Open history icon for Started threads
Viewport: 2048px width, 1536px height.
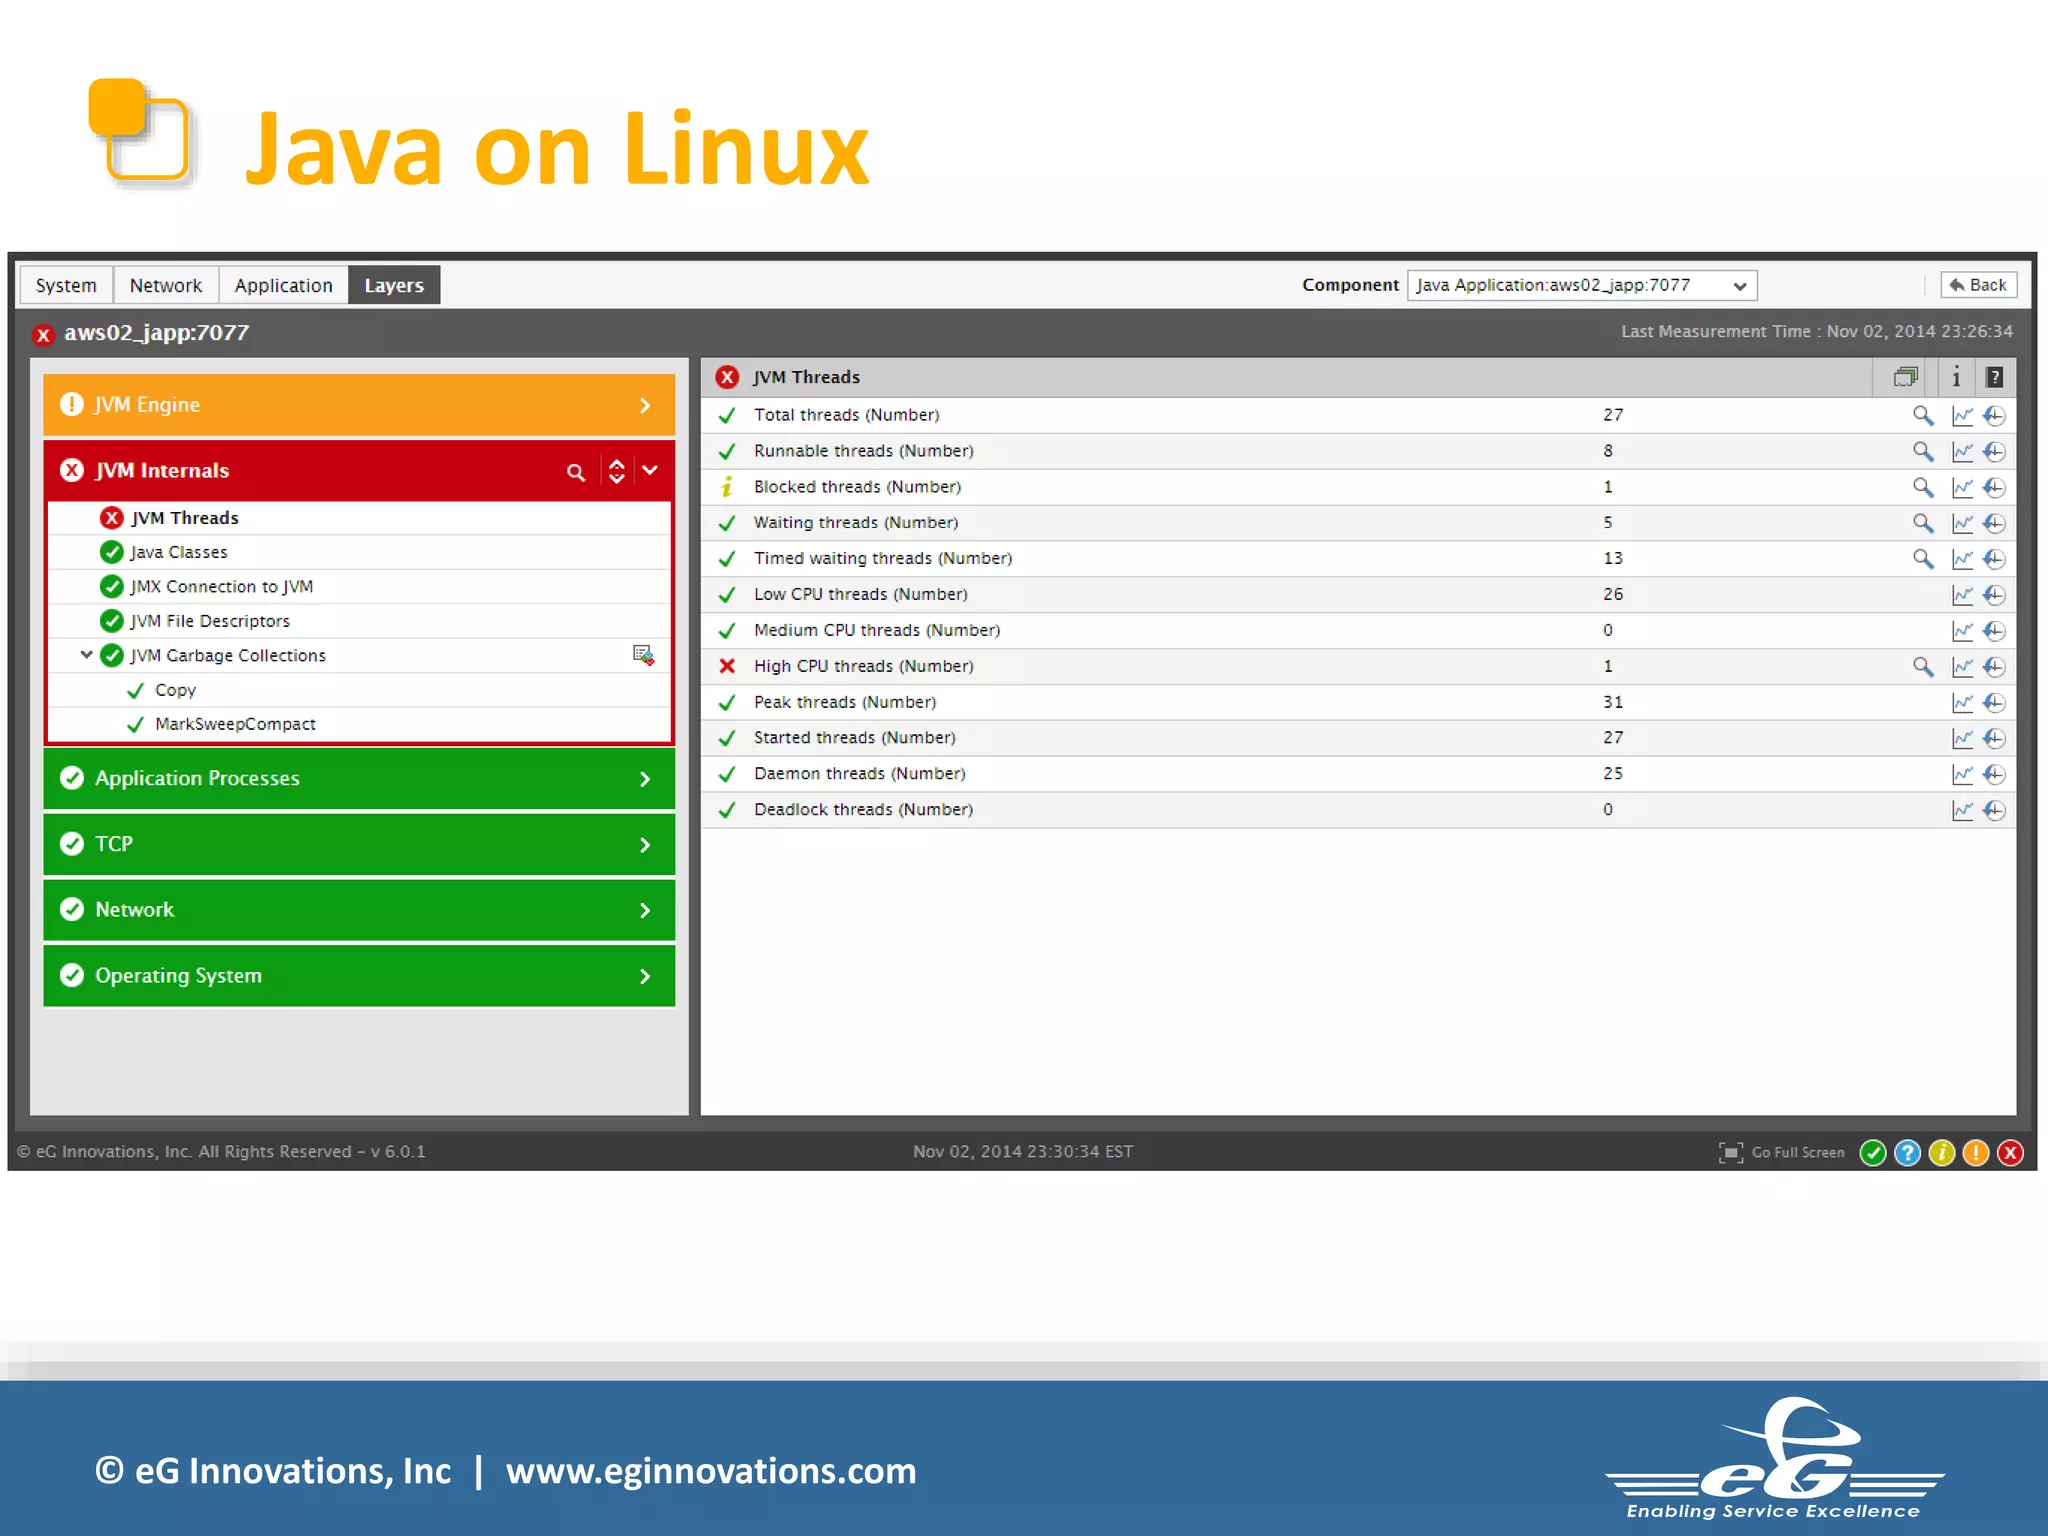point(1994,738)
